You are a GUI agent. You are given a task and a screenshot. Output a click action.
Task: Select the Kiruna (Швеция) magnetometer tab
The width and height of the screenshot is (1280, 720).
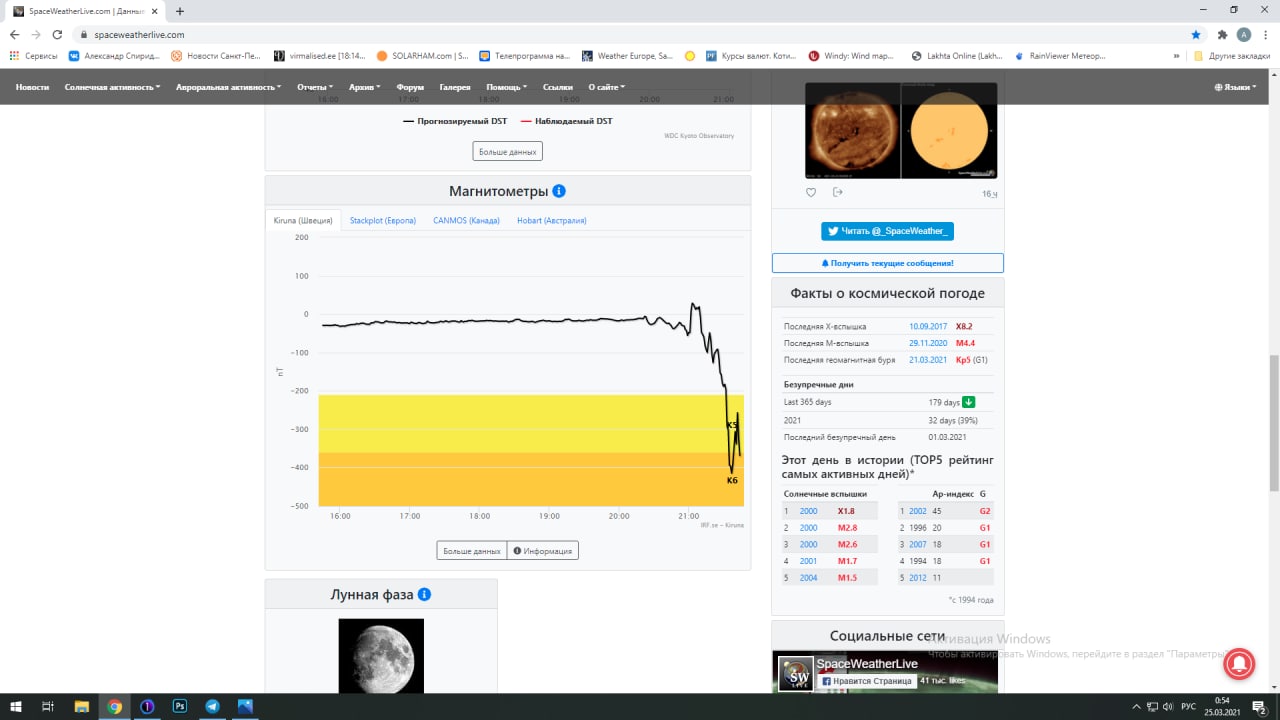pos(303,220)
